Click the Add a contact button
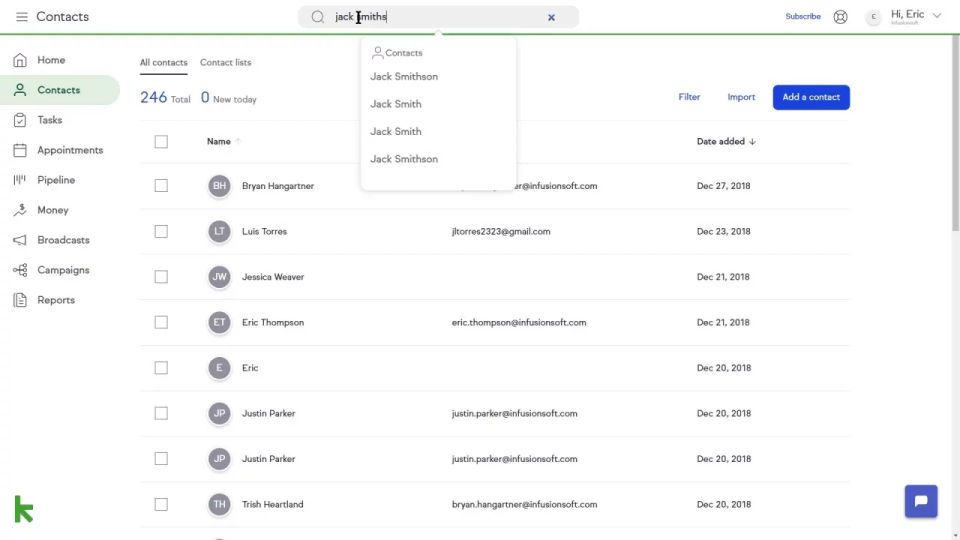Screen dimensions: 960x540 pos(811,97)
